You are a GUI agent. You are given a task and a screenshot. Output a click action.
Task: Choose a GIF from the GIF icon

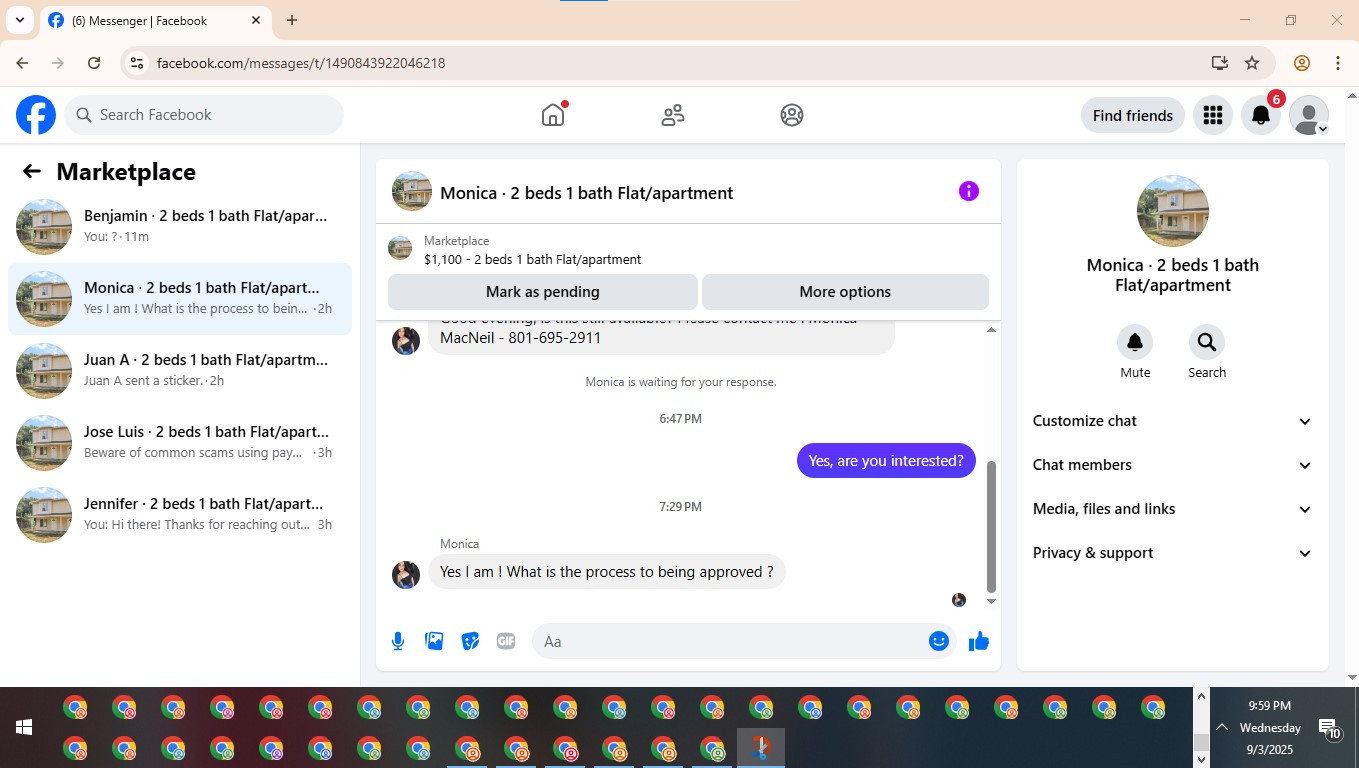click(x=506, y=641)
